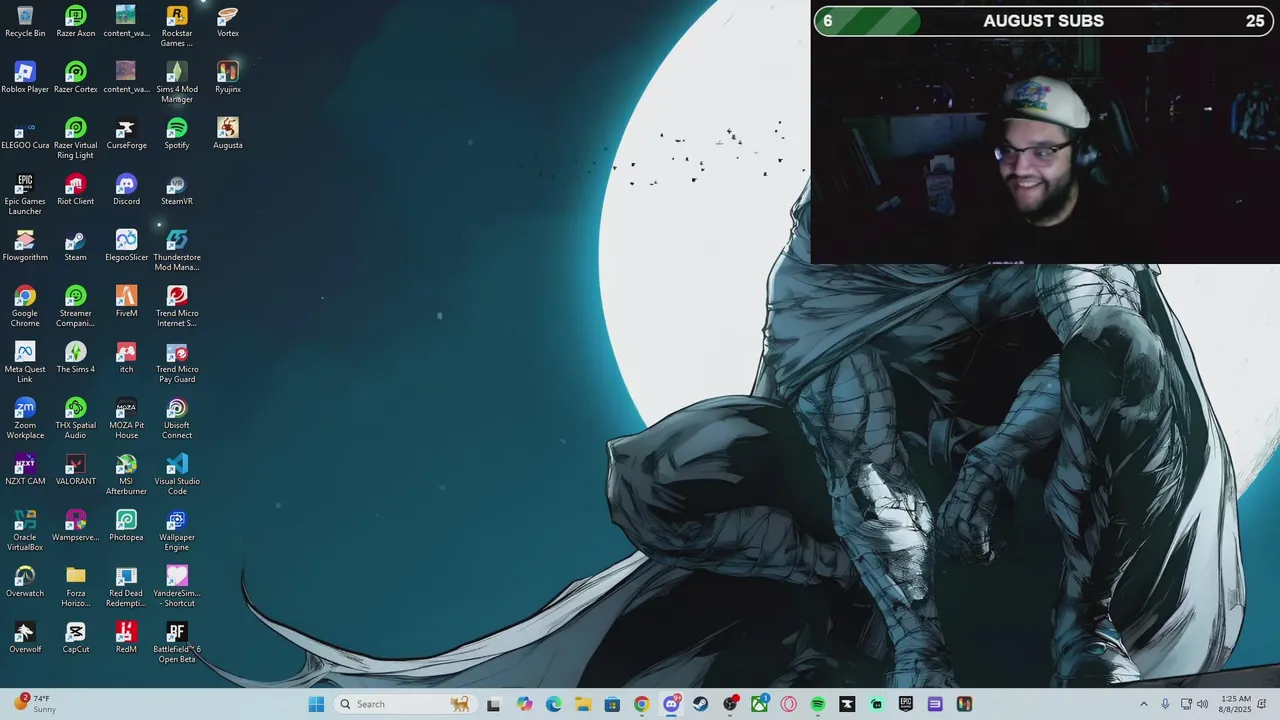
Task: Open Steam from the taskbar
Action: (701, 704)
